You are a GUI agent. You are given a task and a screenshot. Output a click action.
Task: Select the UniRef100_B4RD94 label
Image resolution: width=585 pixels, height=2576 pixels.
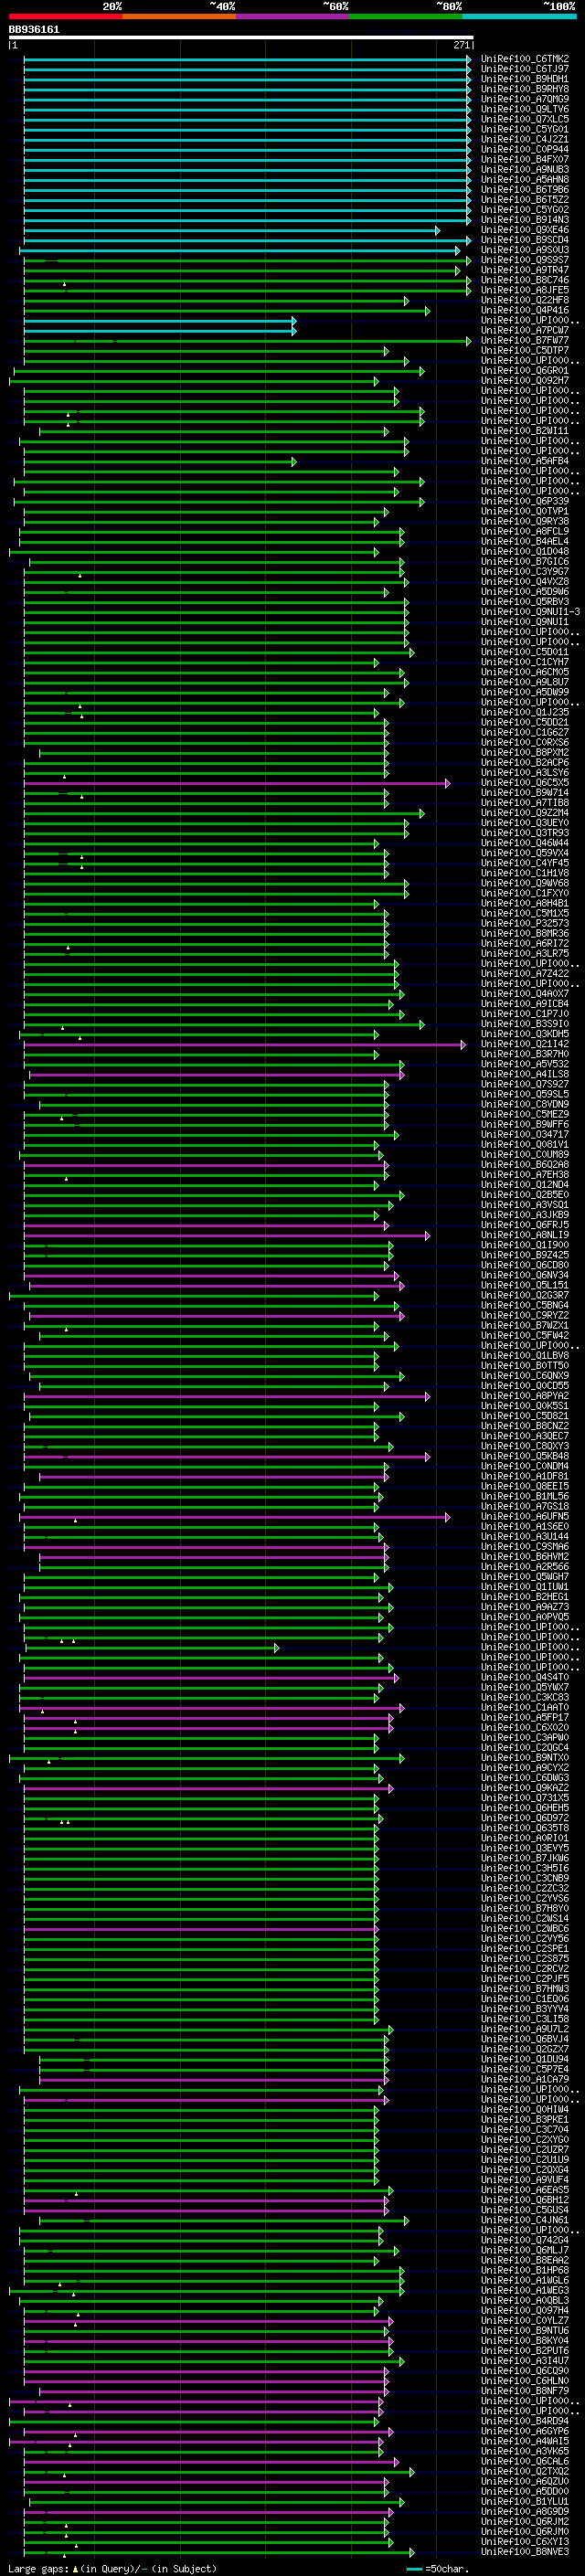[x=524, y=2420]
